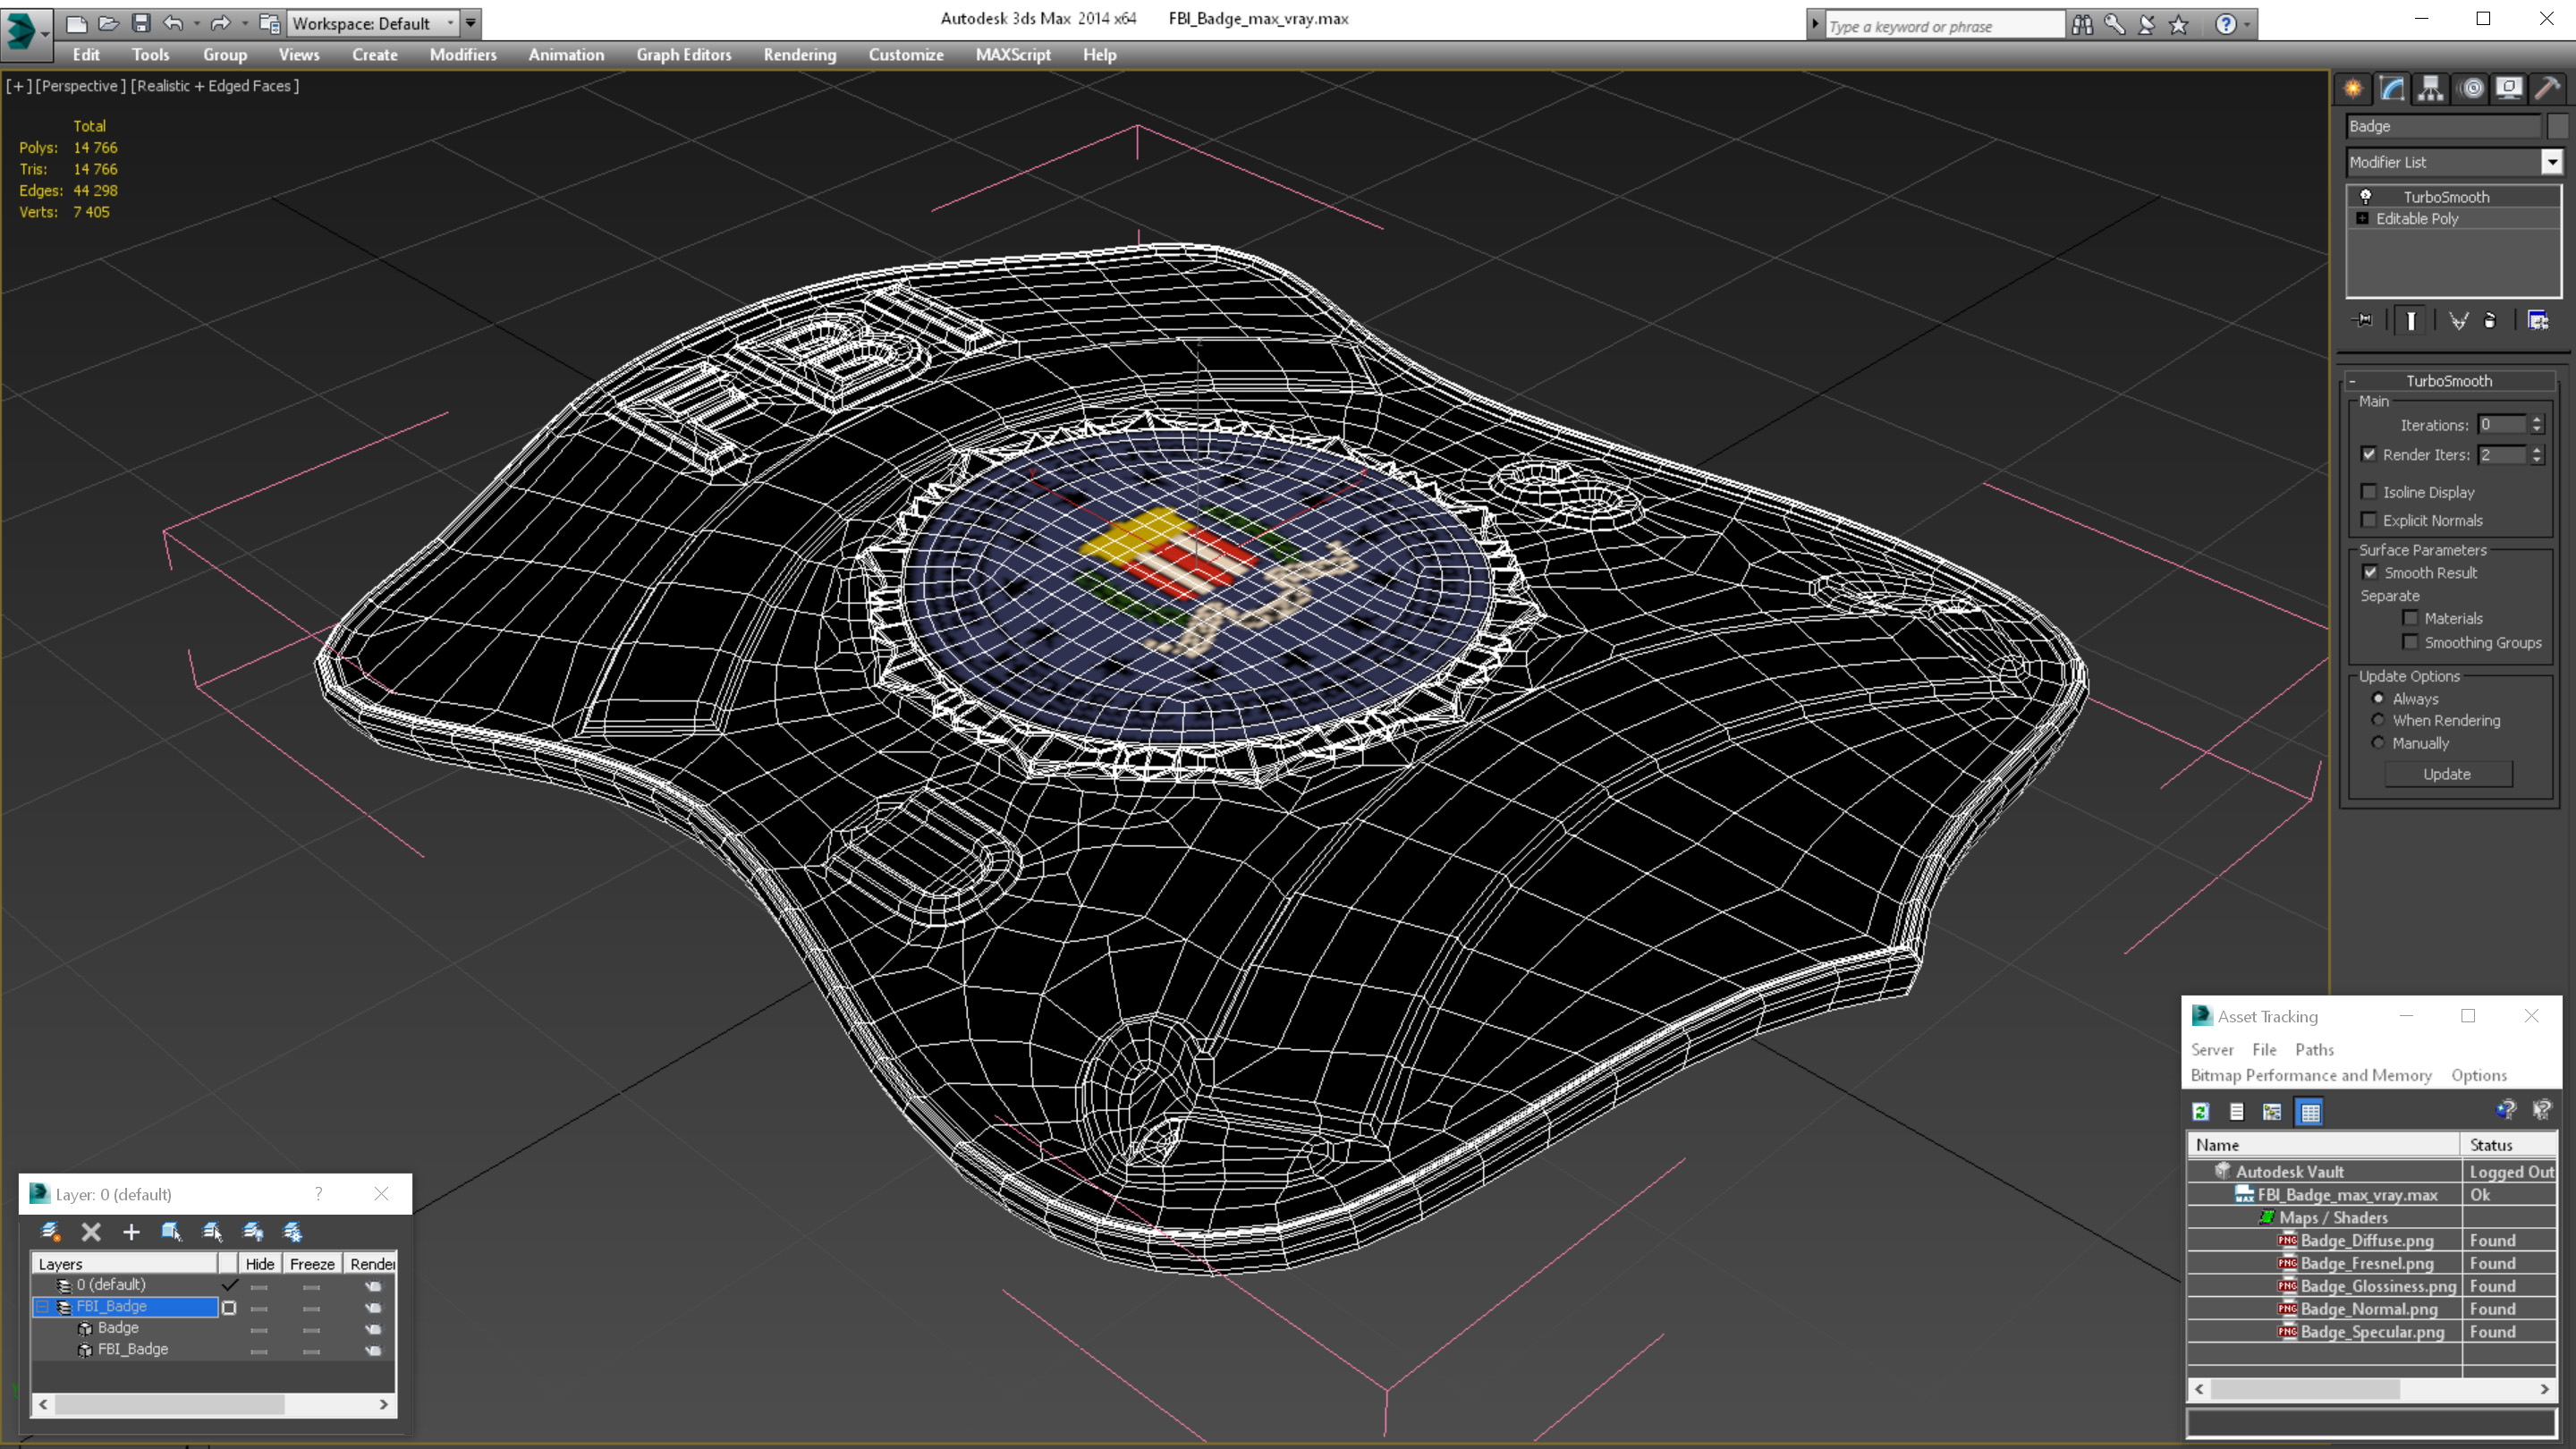Screen dimensions: 2576x1449
Task: Uncheck the Render Iters checkbox
Action: pos(2369,454)
